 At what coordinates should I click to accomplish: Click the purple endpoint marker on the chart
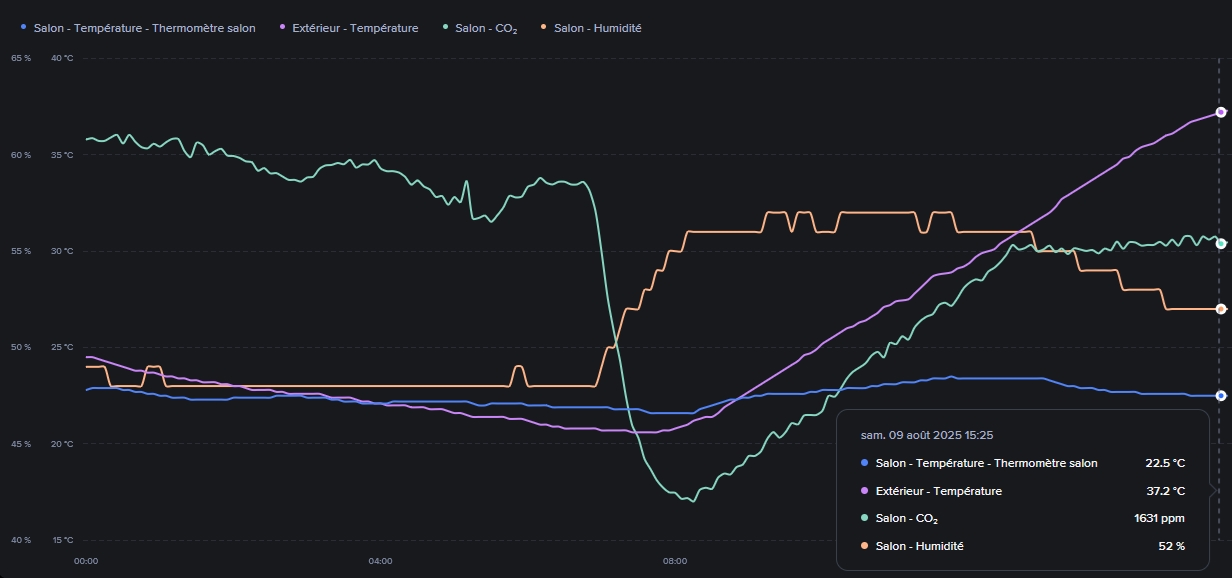pos(1220,112)
